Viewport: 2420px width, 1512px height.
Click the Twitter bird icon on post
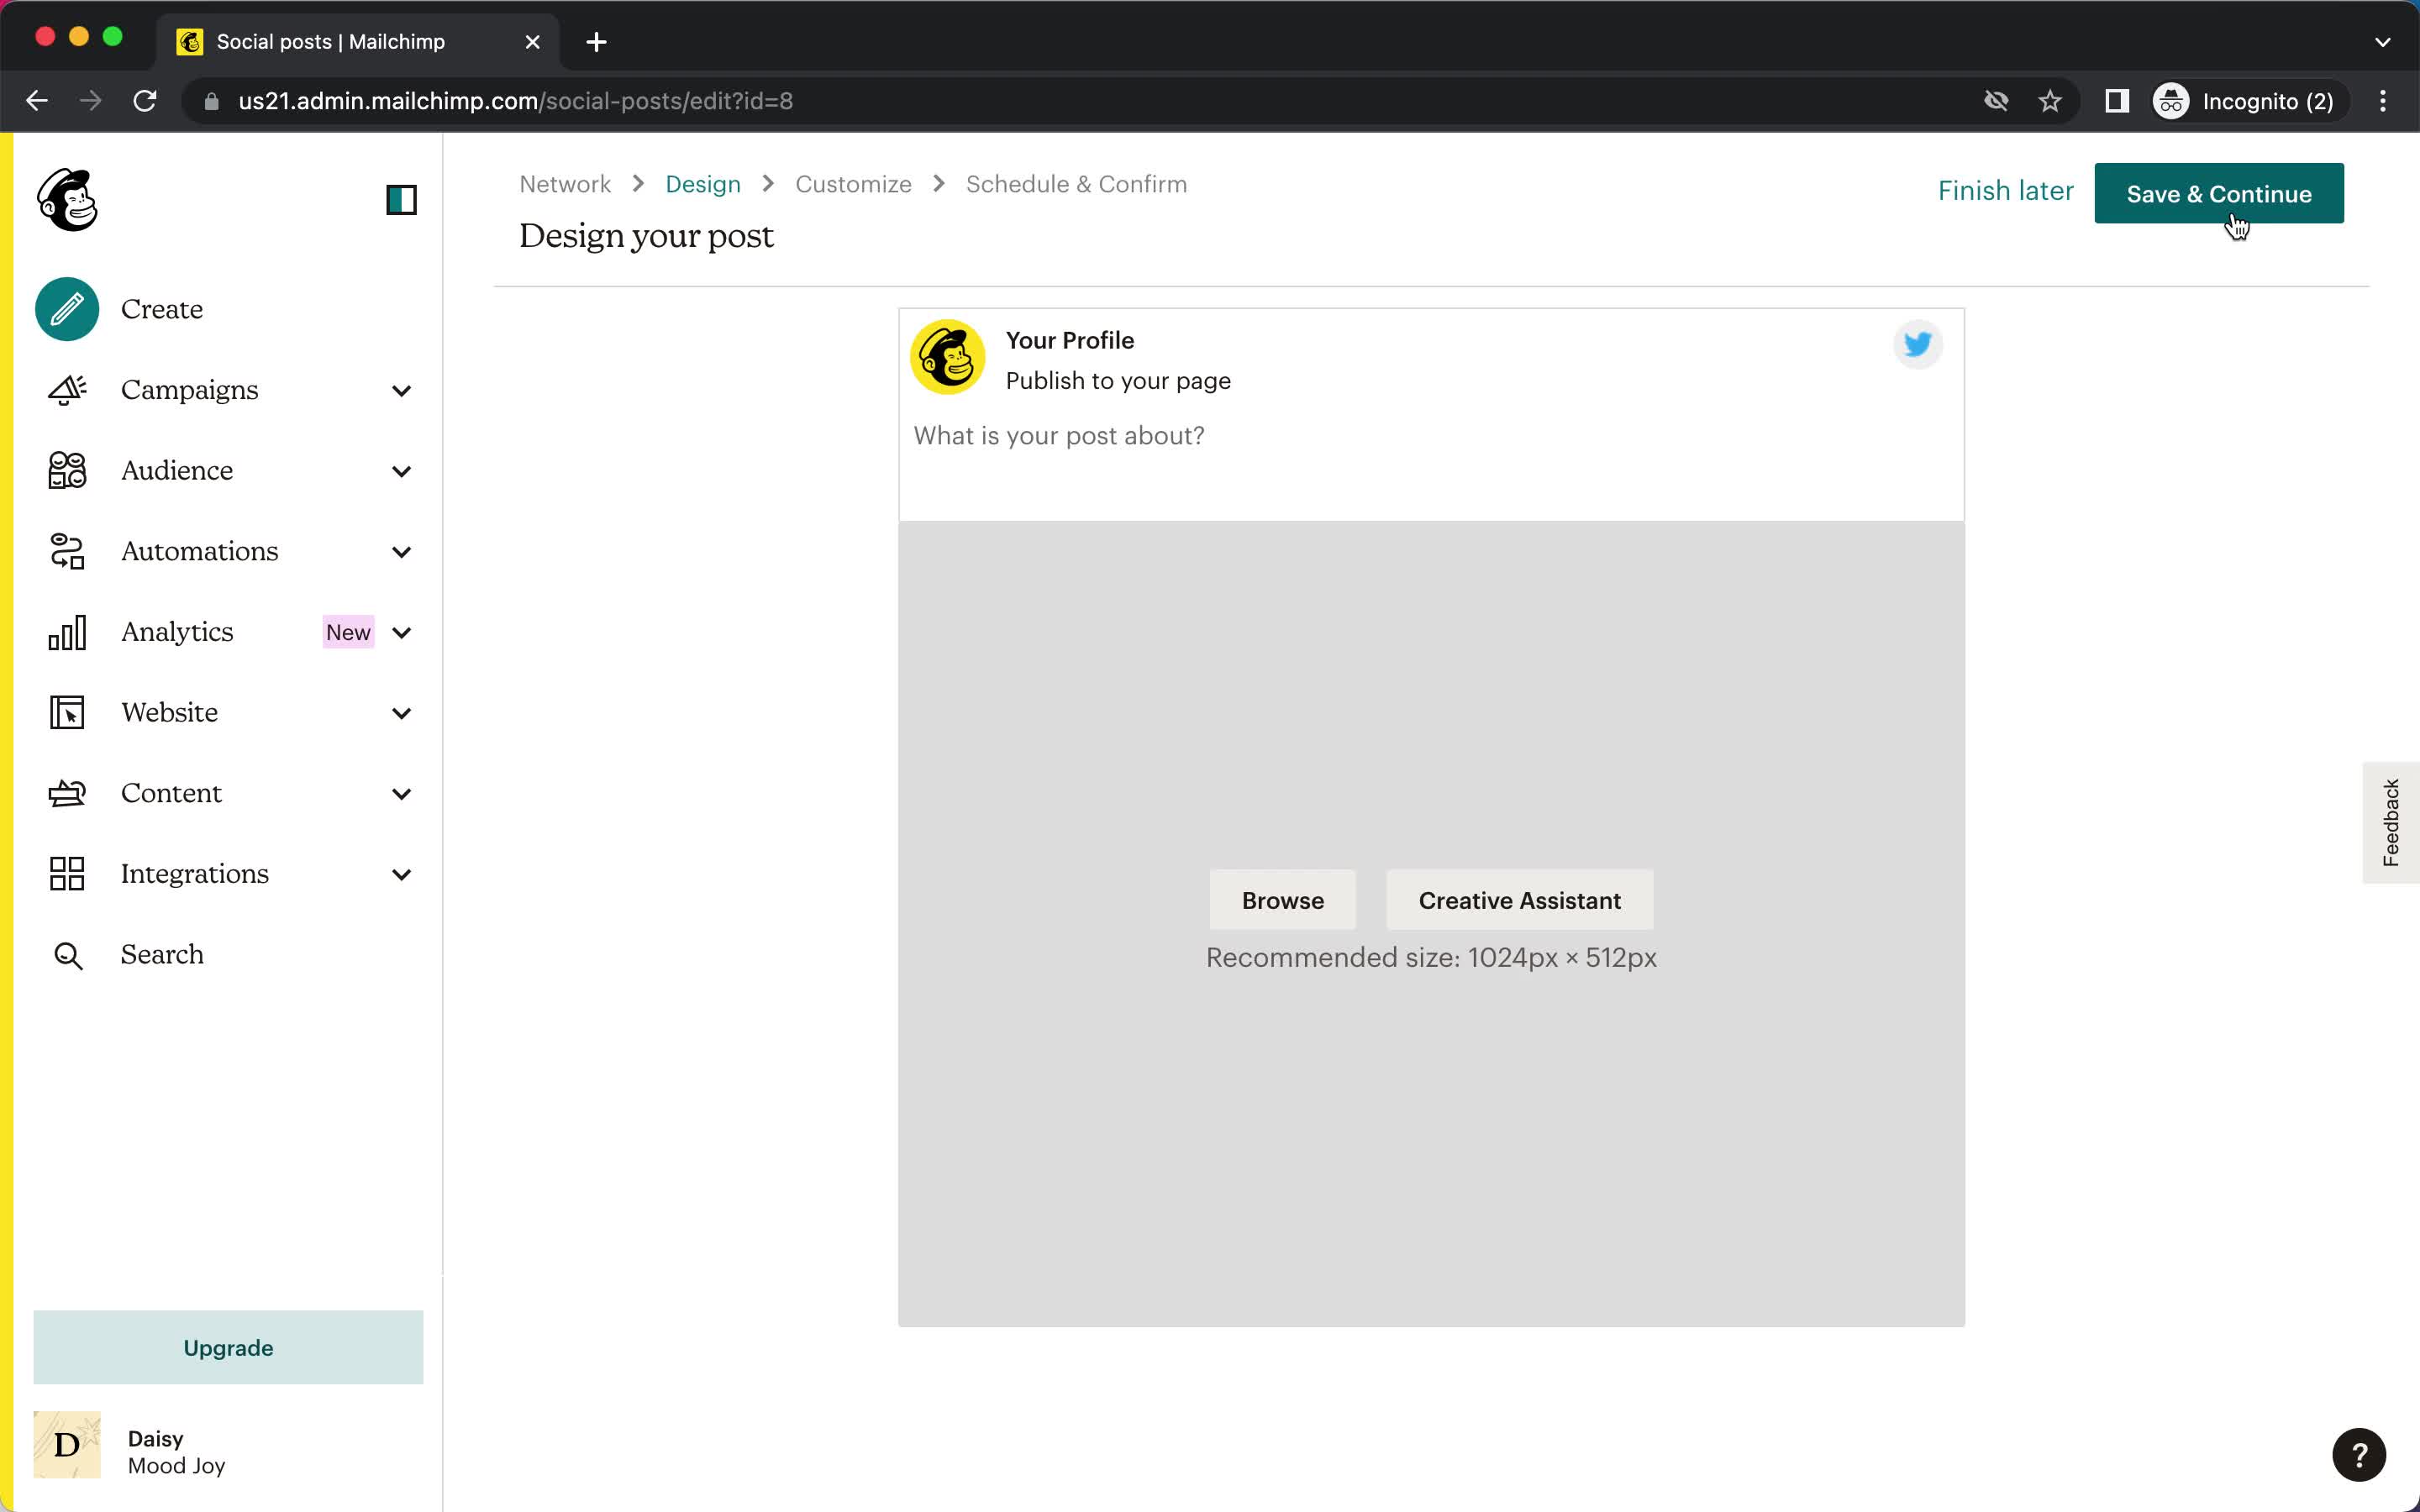coord(1917,344)
